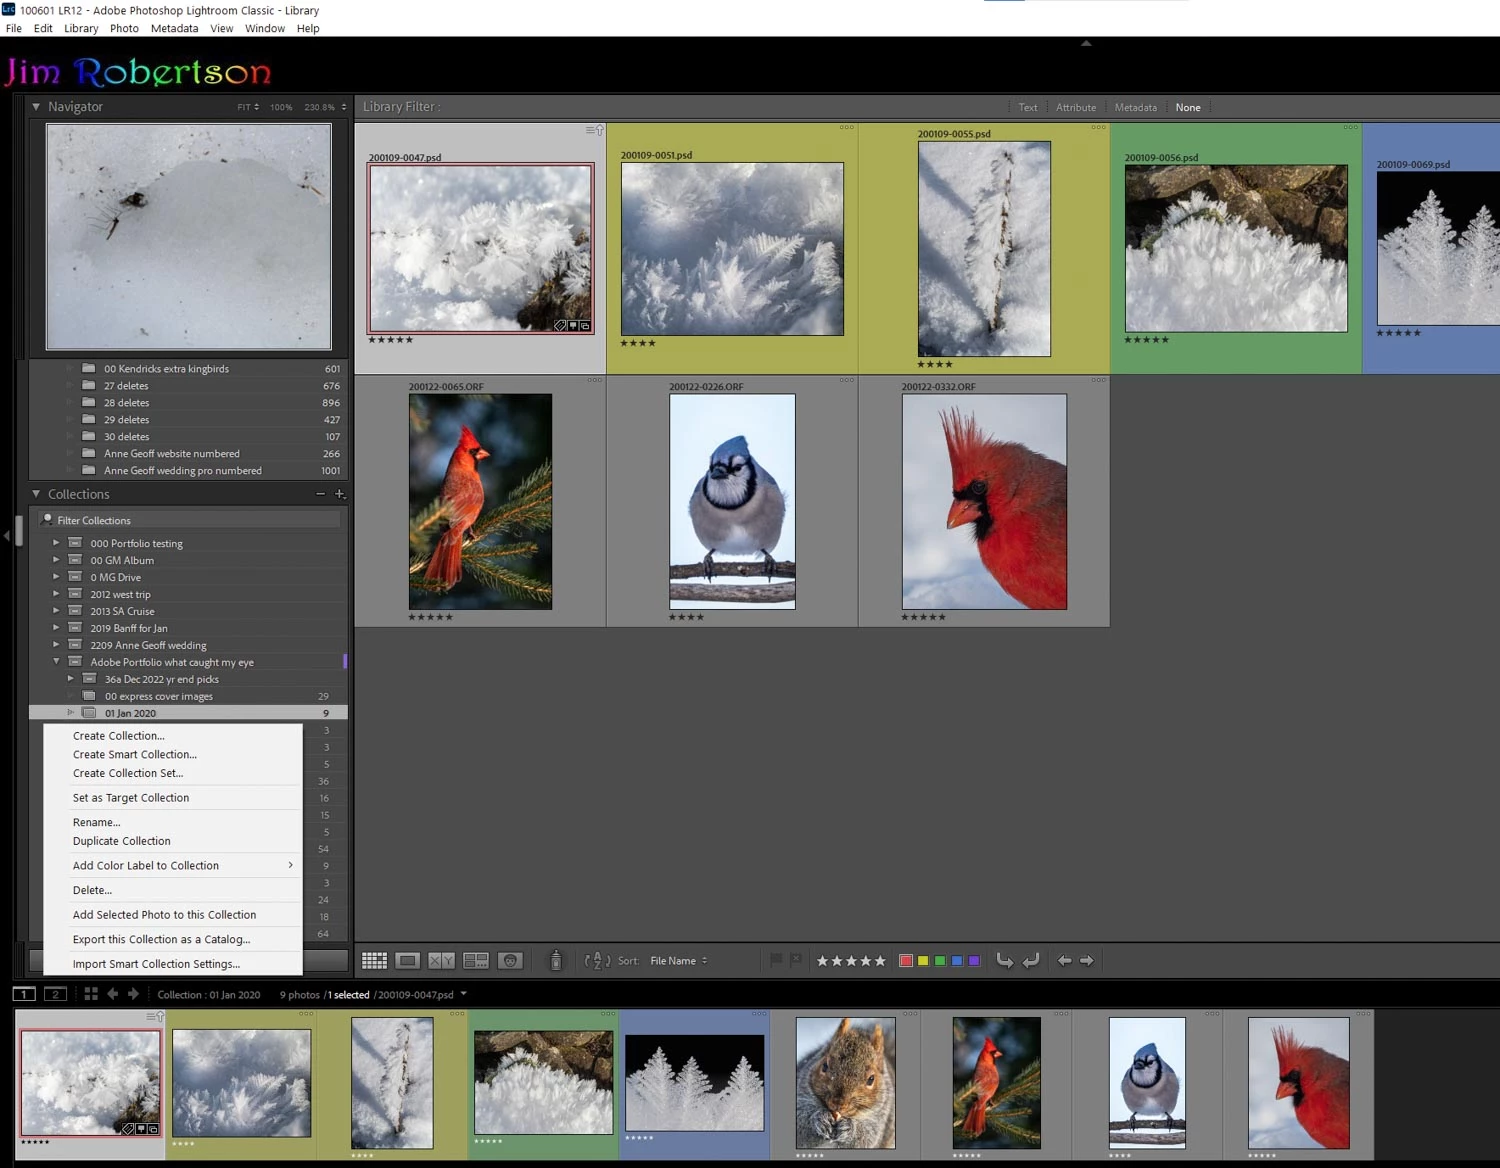1500x1168 pixels.
Task: Click badge icons on 200109-0047.psd thumbnail
Action: pyautogui.click(x=572, y=326)
